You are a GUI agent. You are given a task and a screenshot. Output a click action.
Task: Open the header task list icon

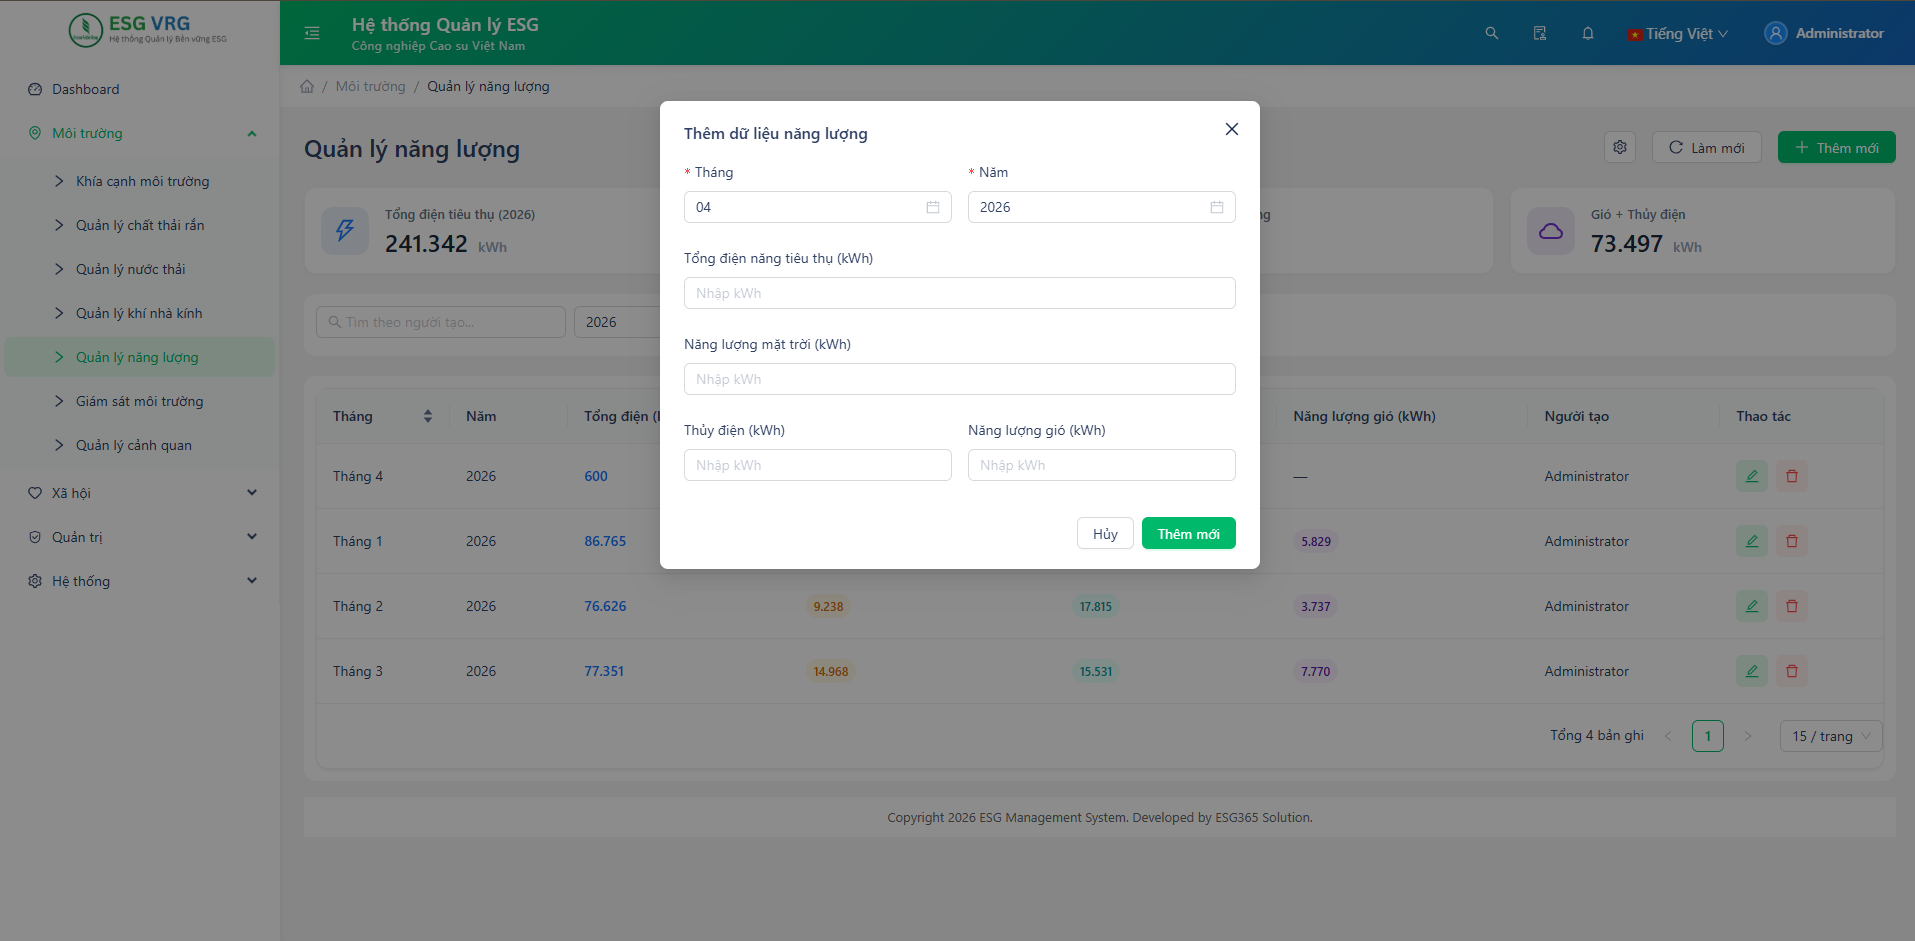(x=1540, y=33)
